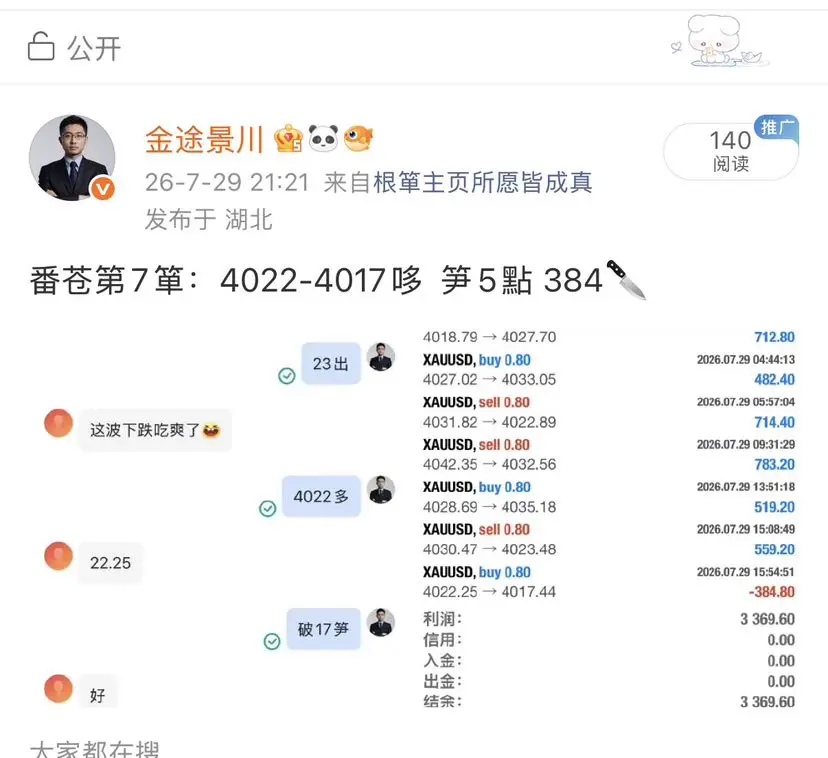This screenshot has width=828, height=758.
Task: Tap the orange avatar beside 22.25
Action: (x=59, y=556)
